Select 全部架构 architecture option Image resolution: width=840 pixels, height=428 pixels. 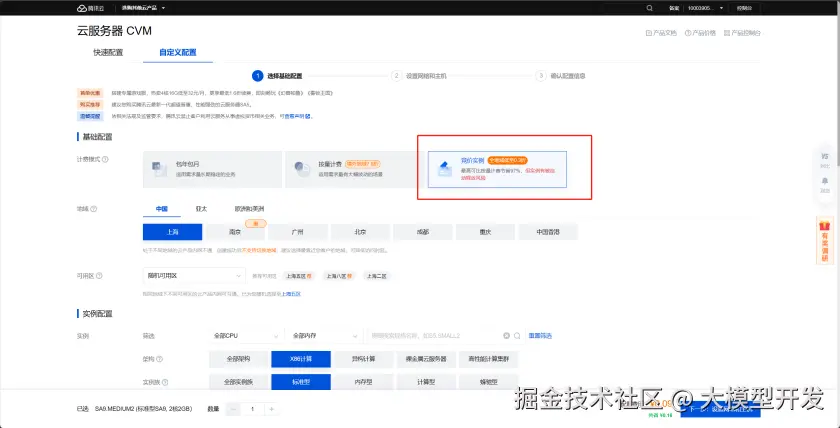click(238, 359)
